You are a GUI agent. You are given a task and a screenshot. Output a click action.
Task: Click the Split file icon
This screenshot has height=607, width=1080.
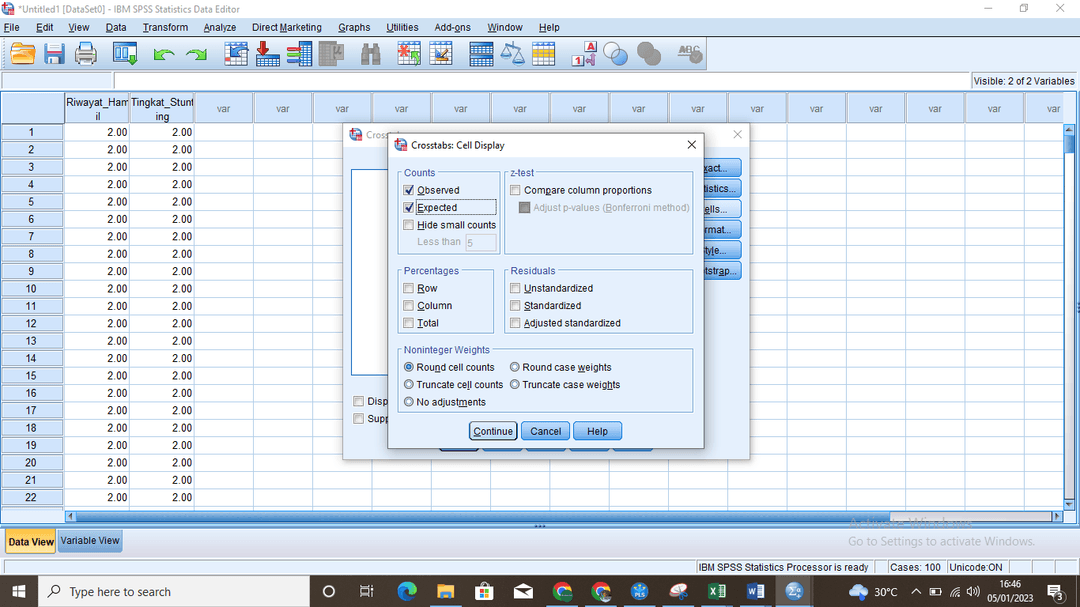(x=481, y=54)
